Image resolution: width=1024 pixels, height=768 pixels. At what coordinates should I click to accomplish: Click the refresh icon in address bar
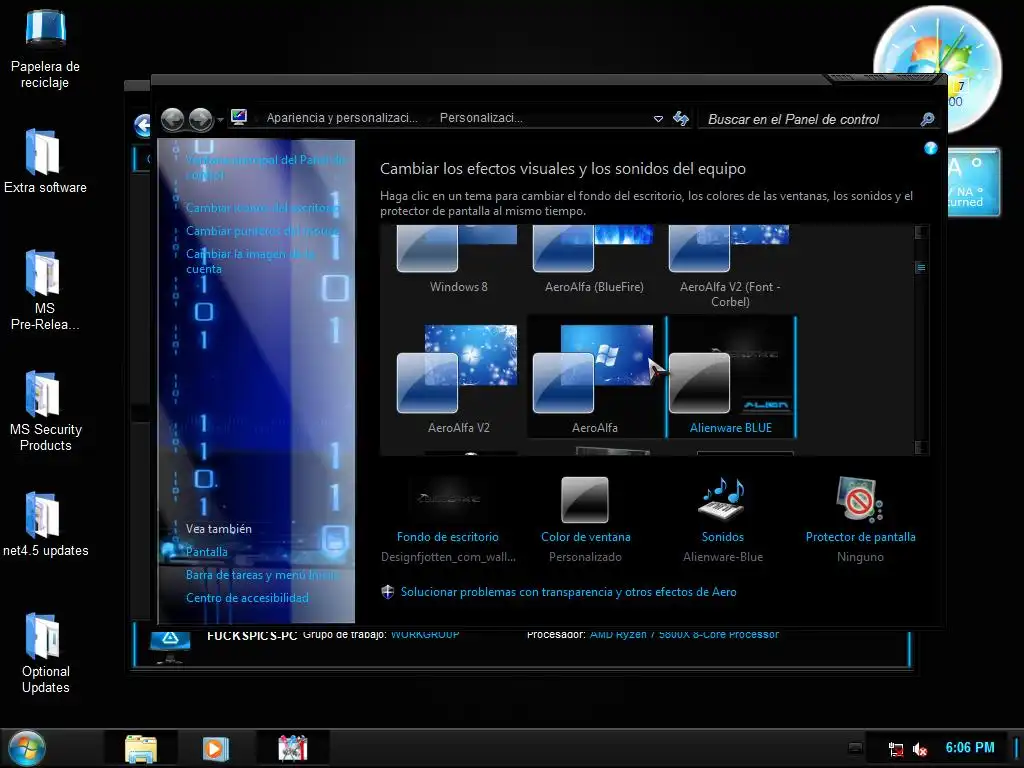click(x=680, y=118)
